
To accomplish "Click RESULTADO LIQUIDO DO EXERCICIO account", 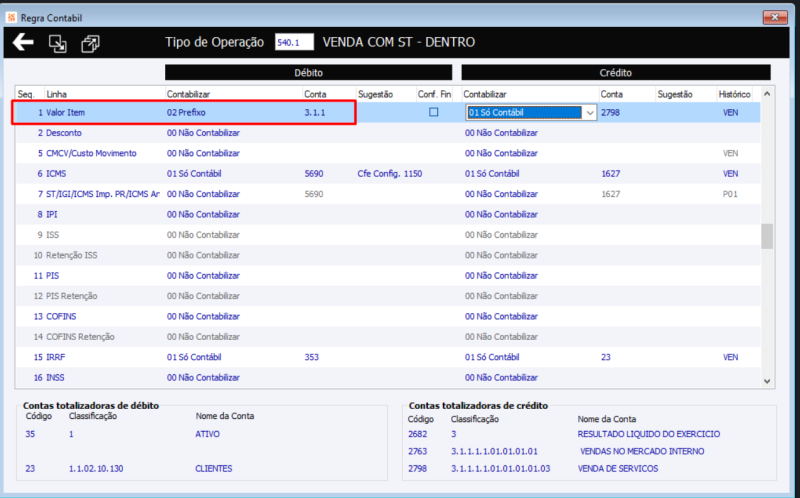I will click(649, 434).
